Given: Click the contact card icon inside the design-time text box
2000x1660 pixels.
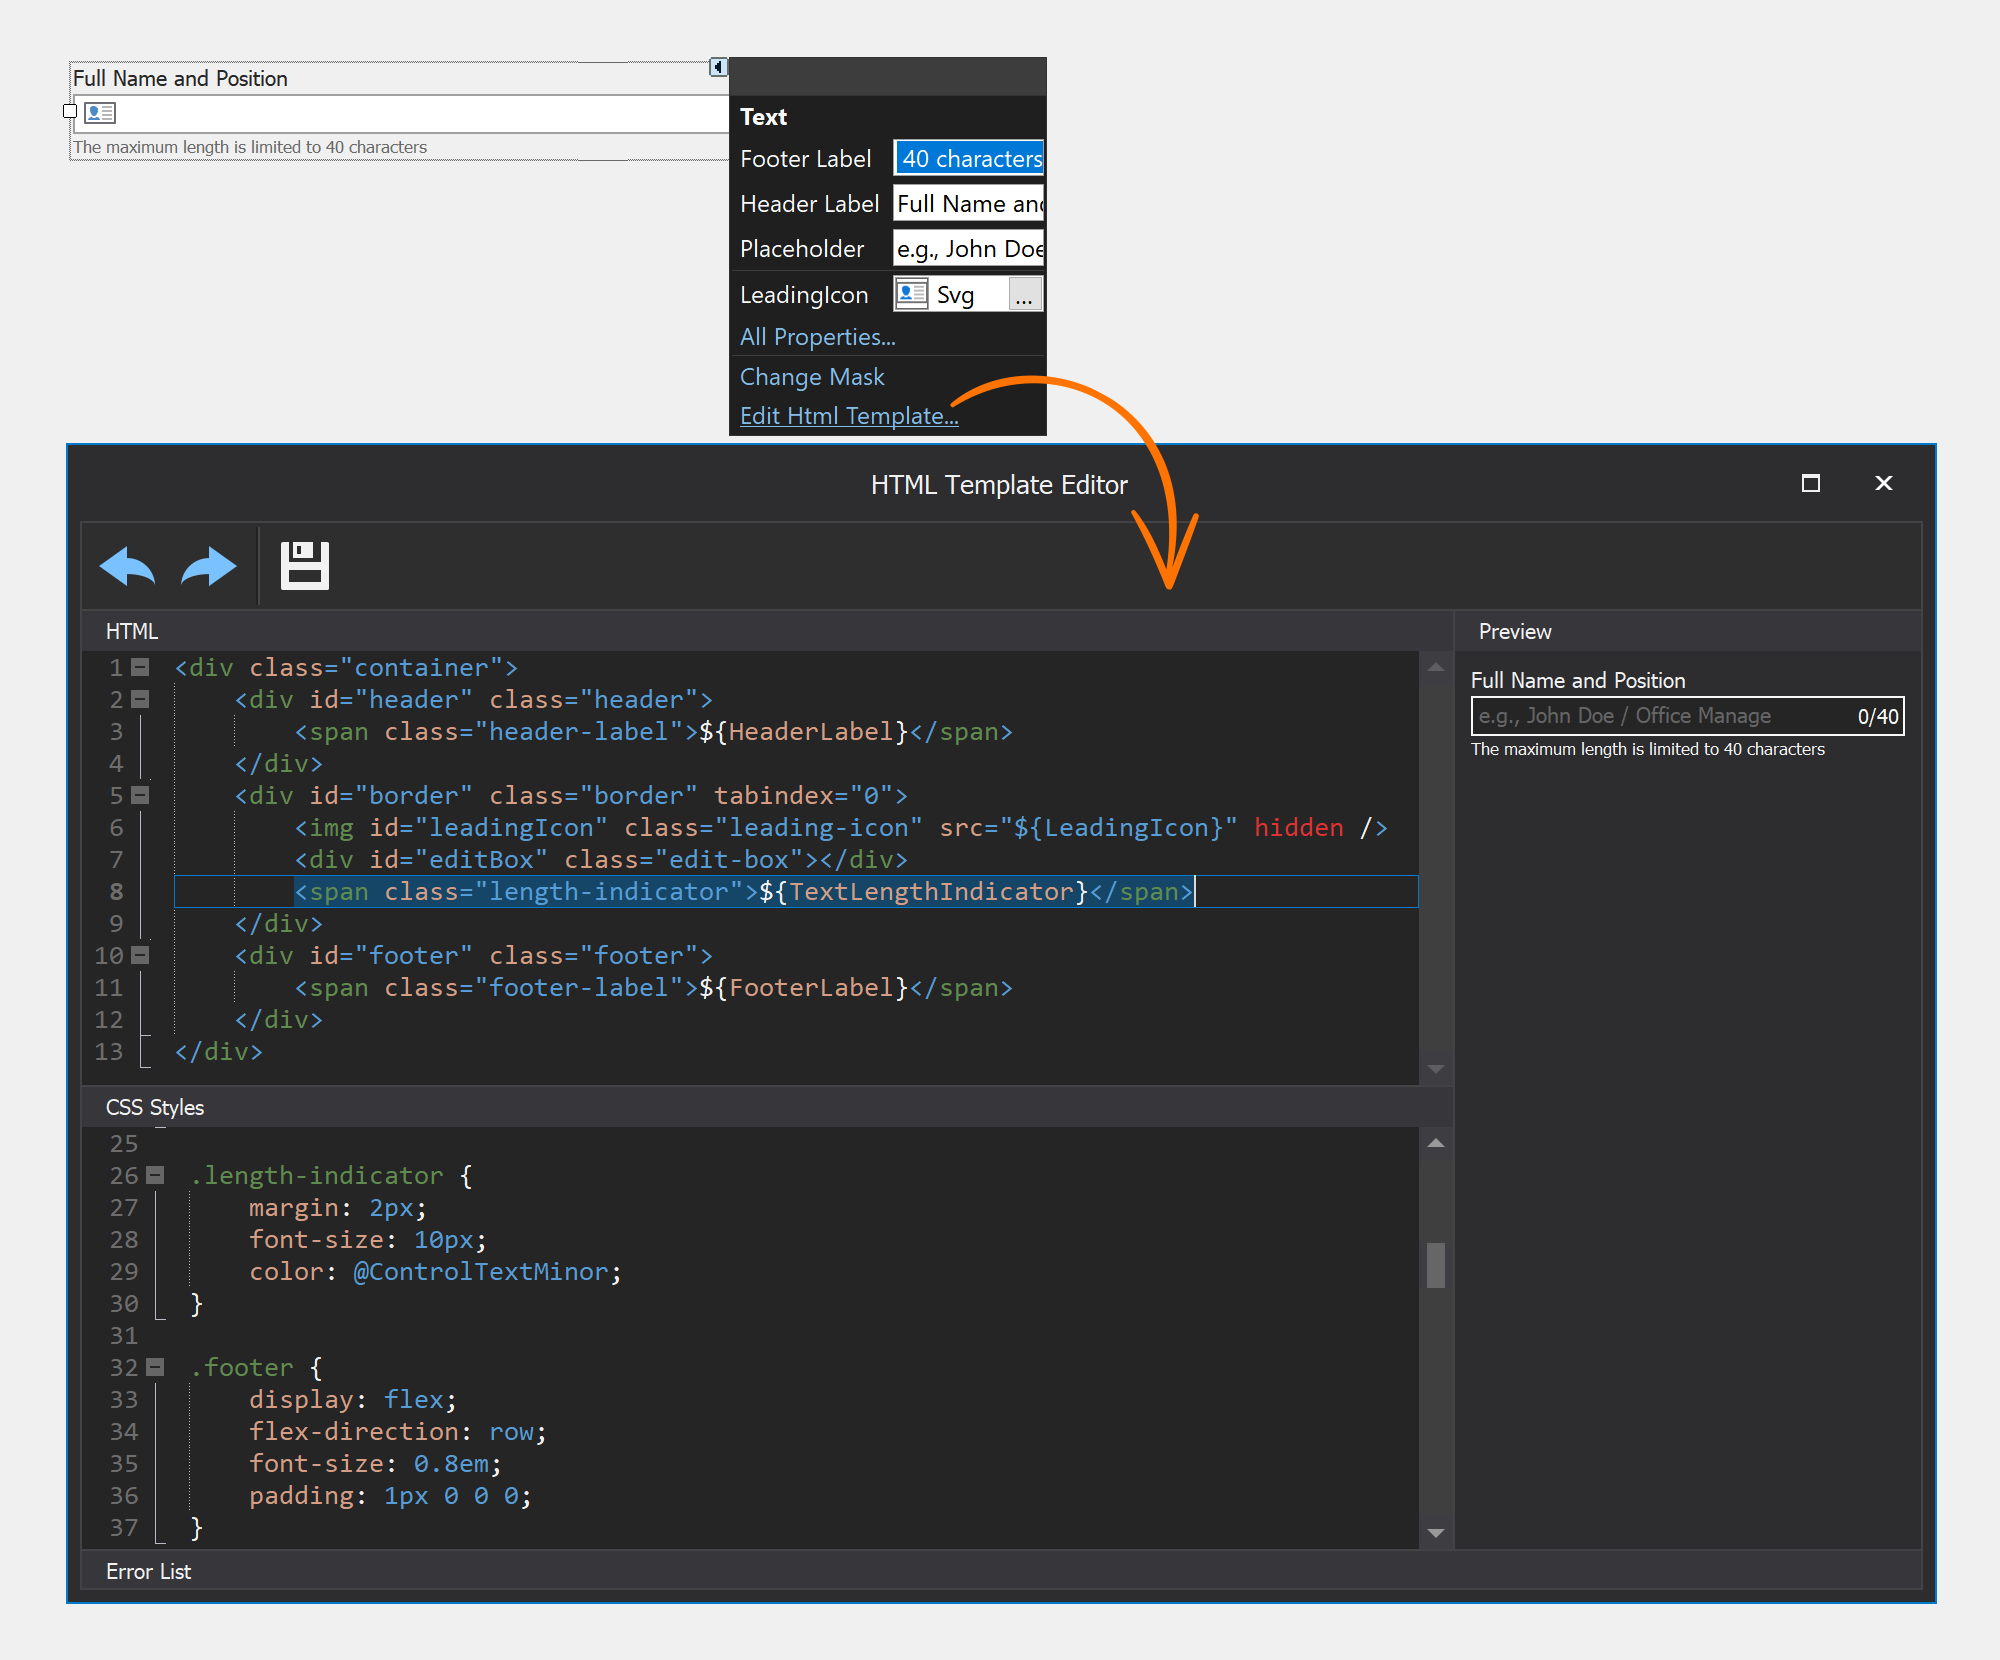Looking at the screenshot, I should tap(100, 113).
